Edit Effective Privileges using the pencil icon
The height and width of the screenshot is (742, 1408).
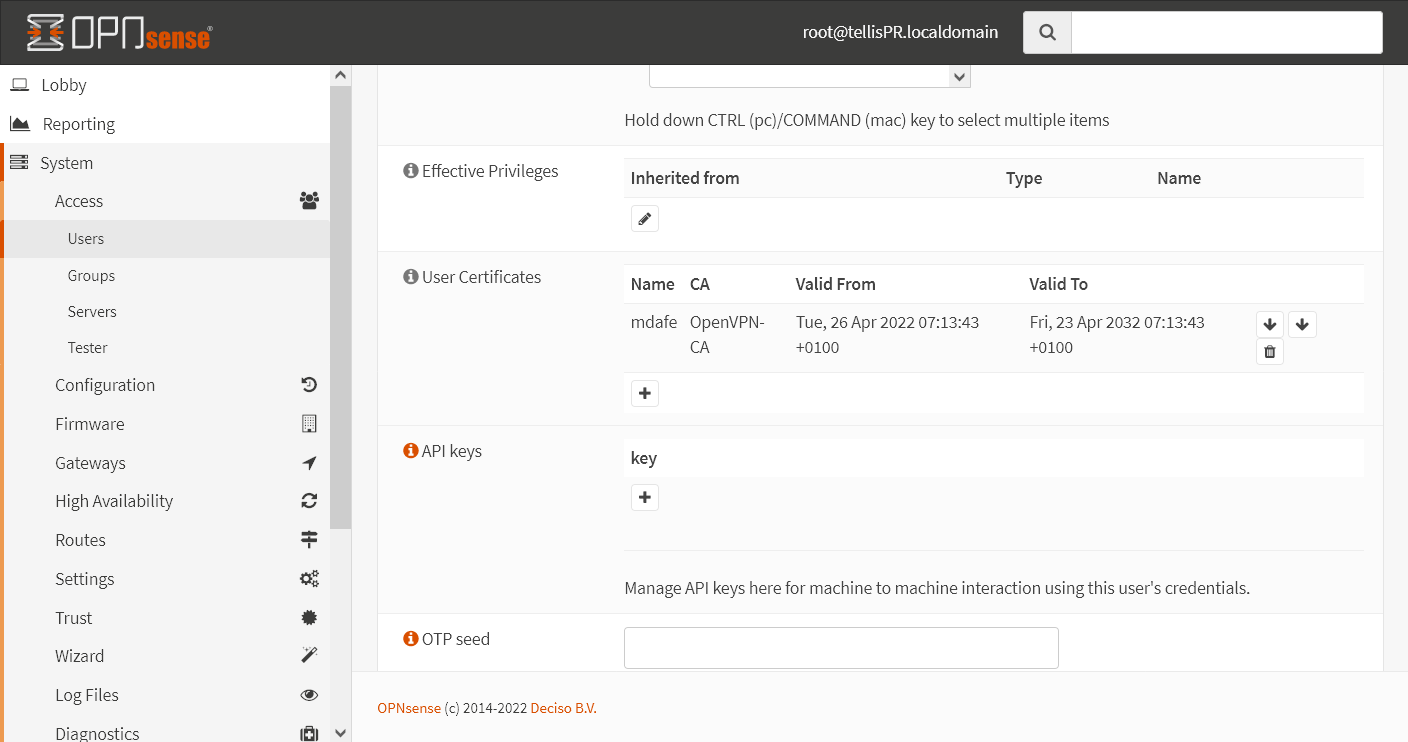[x=644, y=217]
